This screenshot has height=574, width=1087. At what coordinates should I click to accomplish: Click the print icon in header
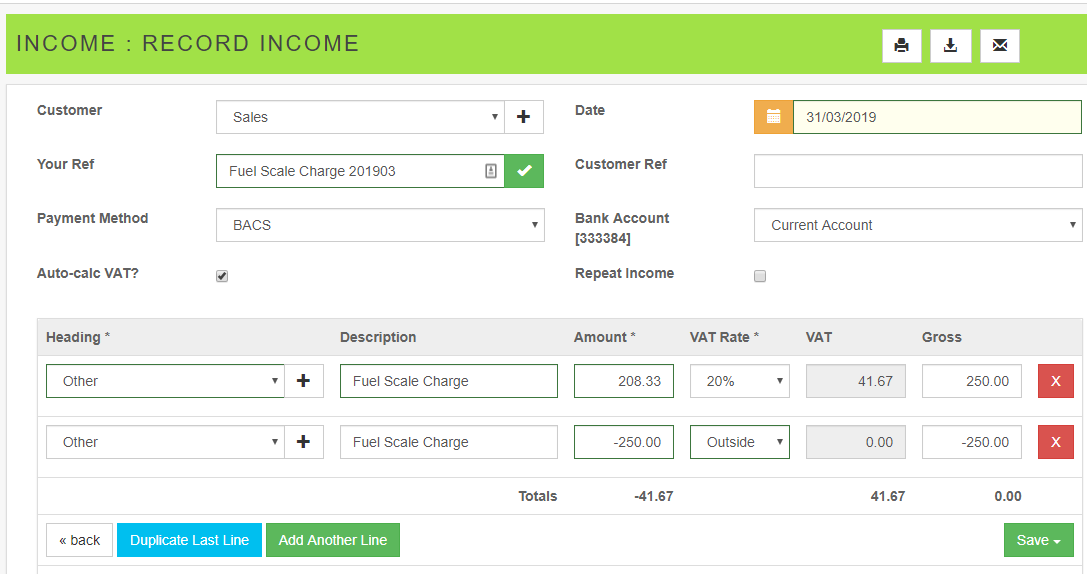click(x=901, y=46)
